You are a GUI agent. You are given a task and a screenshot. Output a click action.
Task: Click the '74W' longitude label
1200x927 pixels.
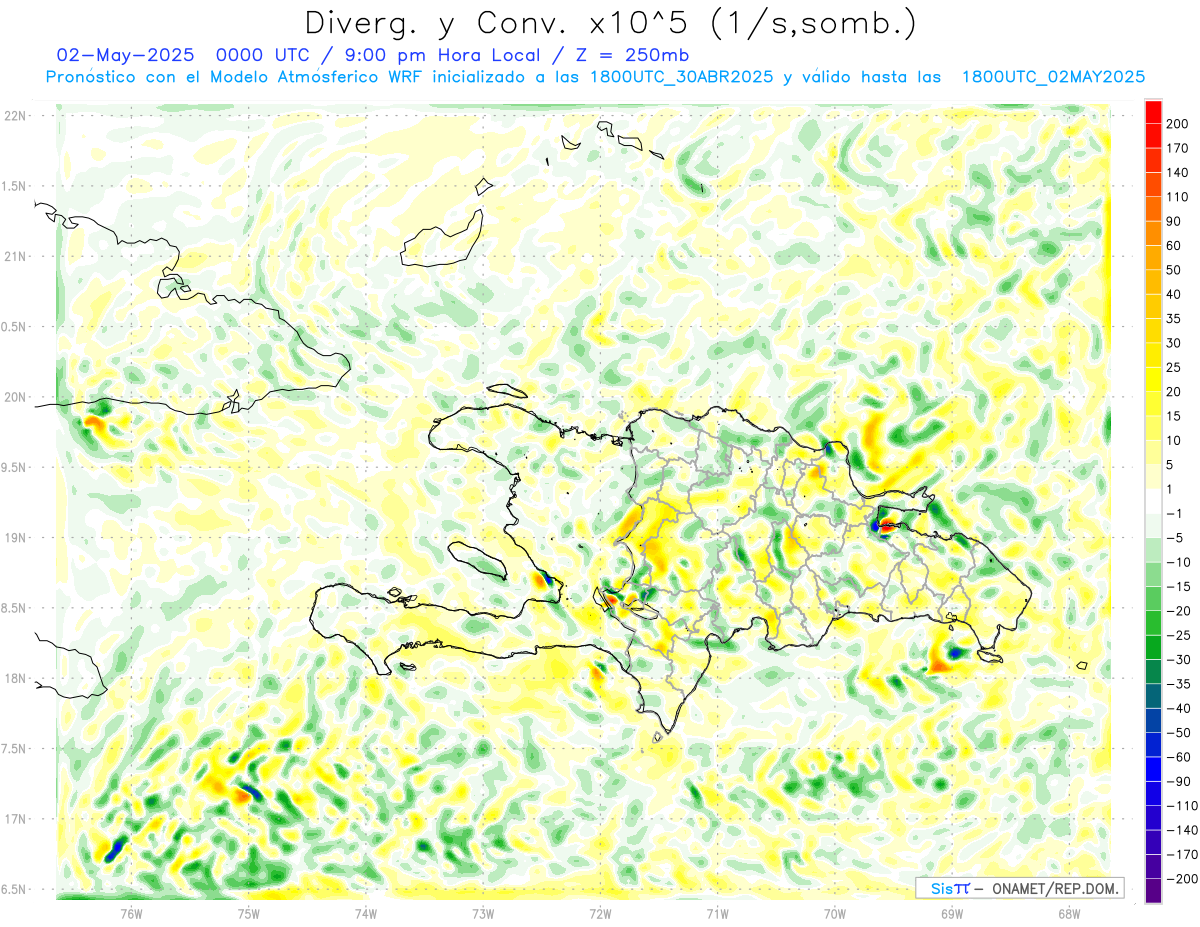tap(366, 913)
